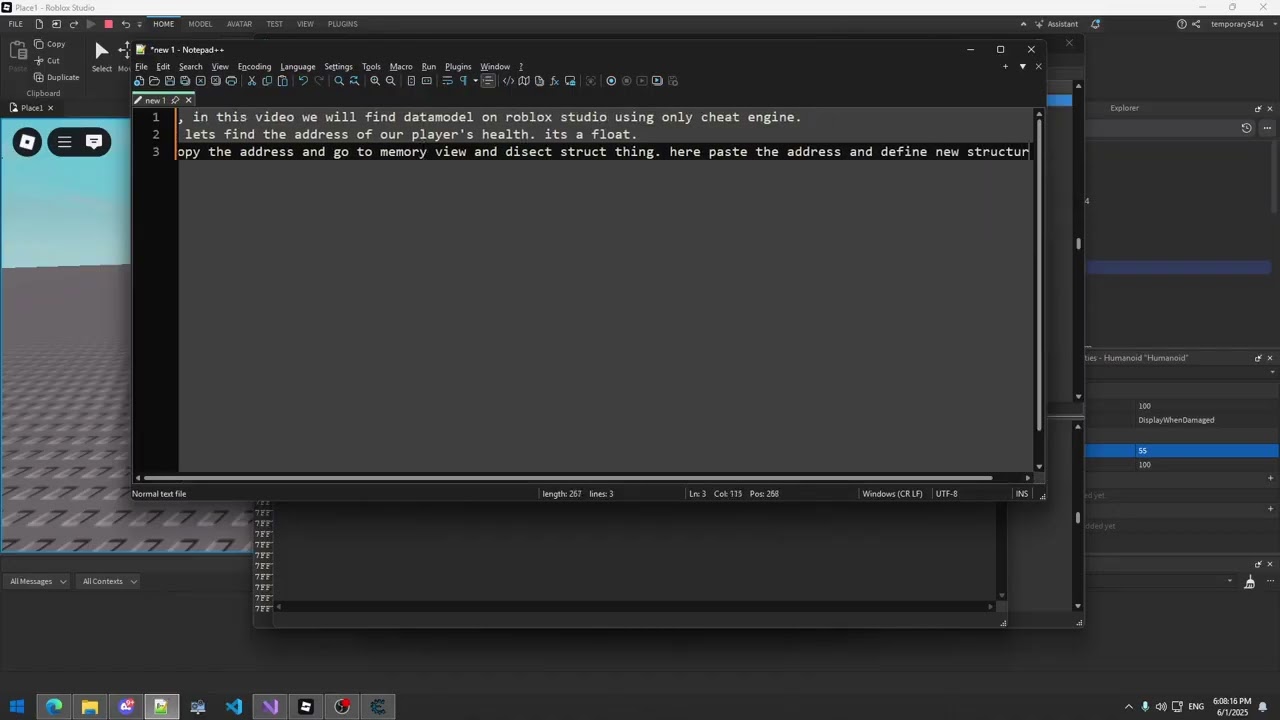The width and height of the screenshot is (1280, 720).
Task: Zoom in on the Notepad++ text
Action: pos(375,81)
